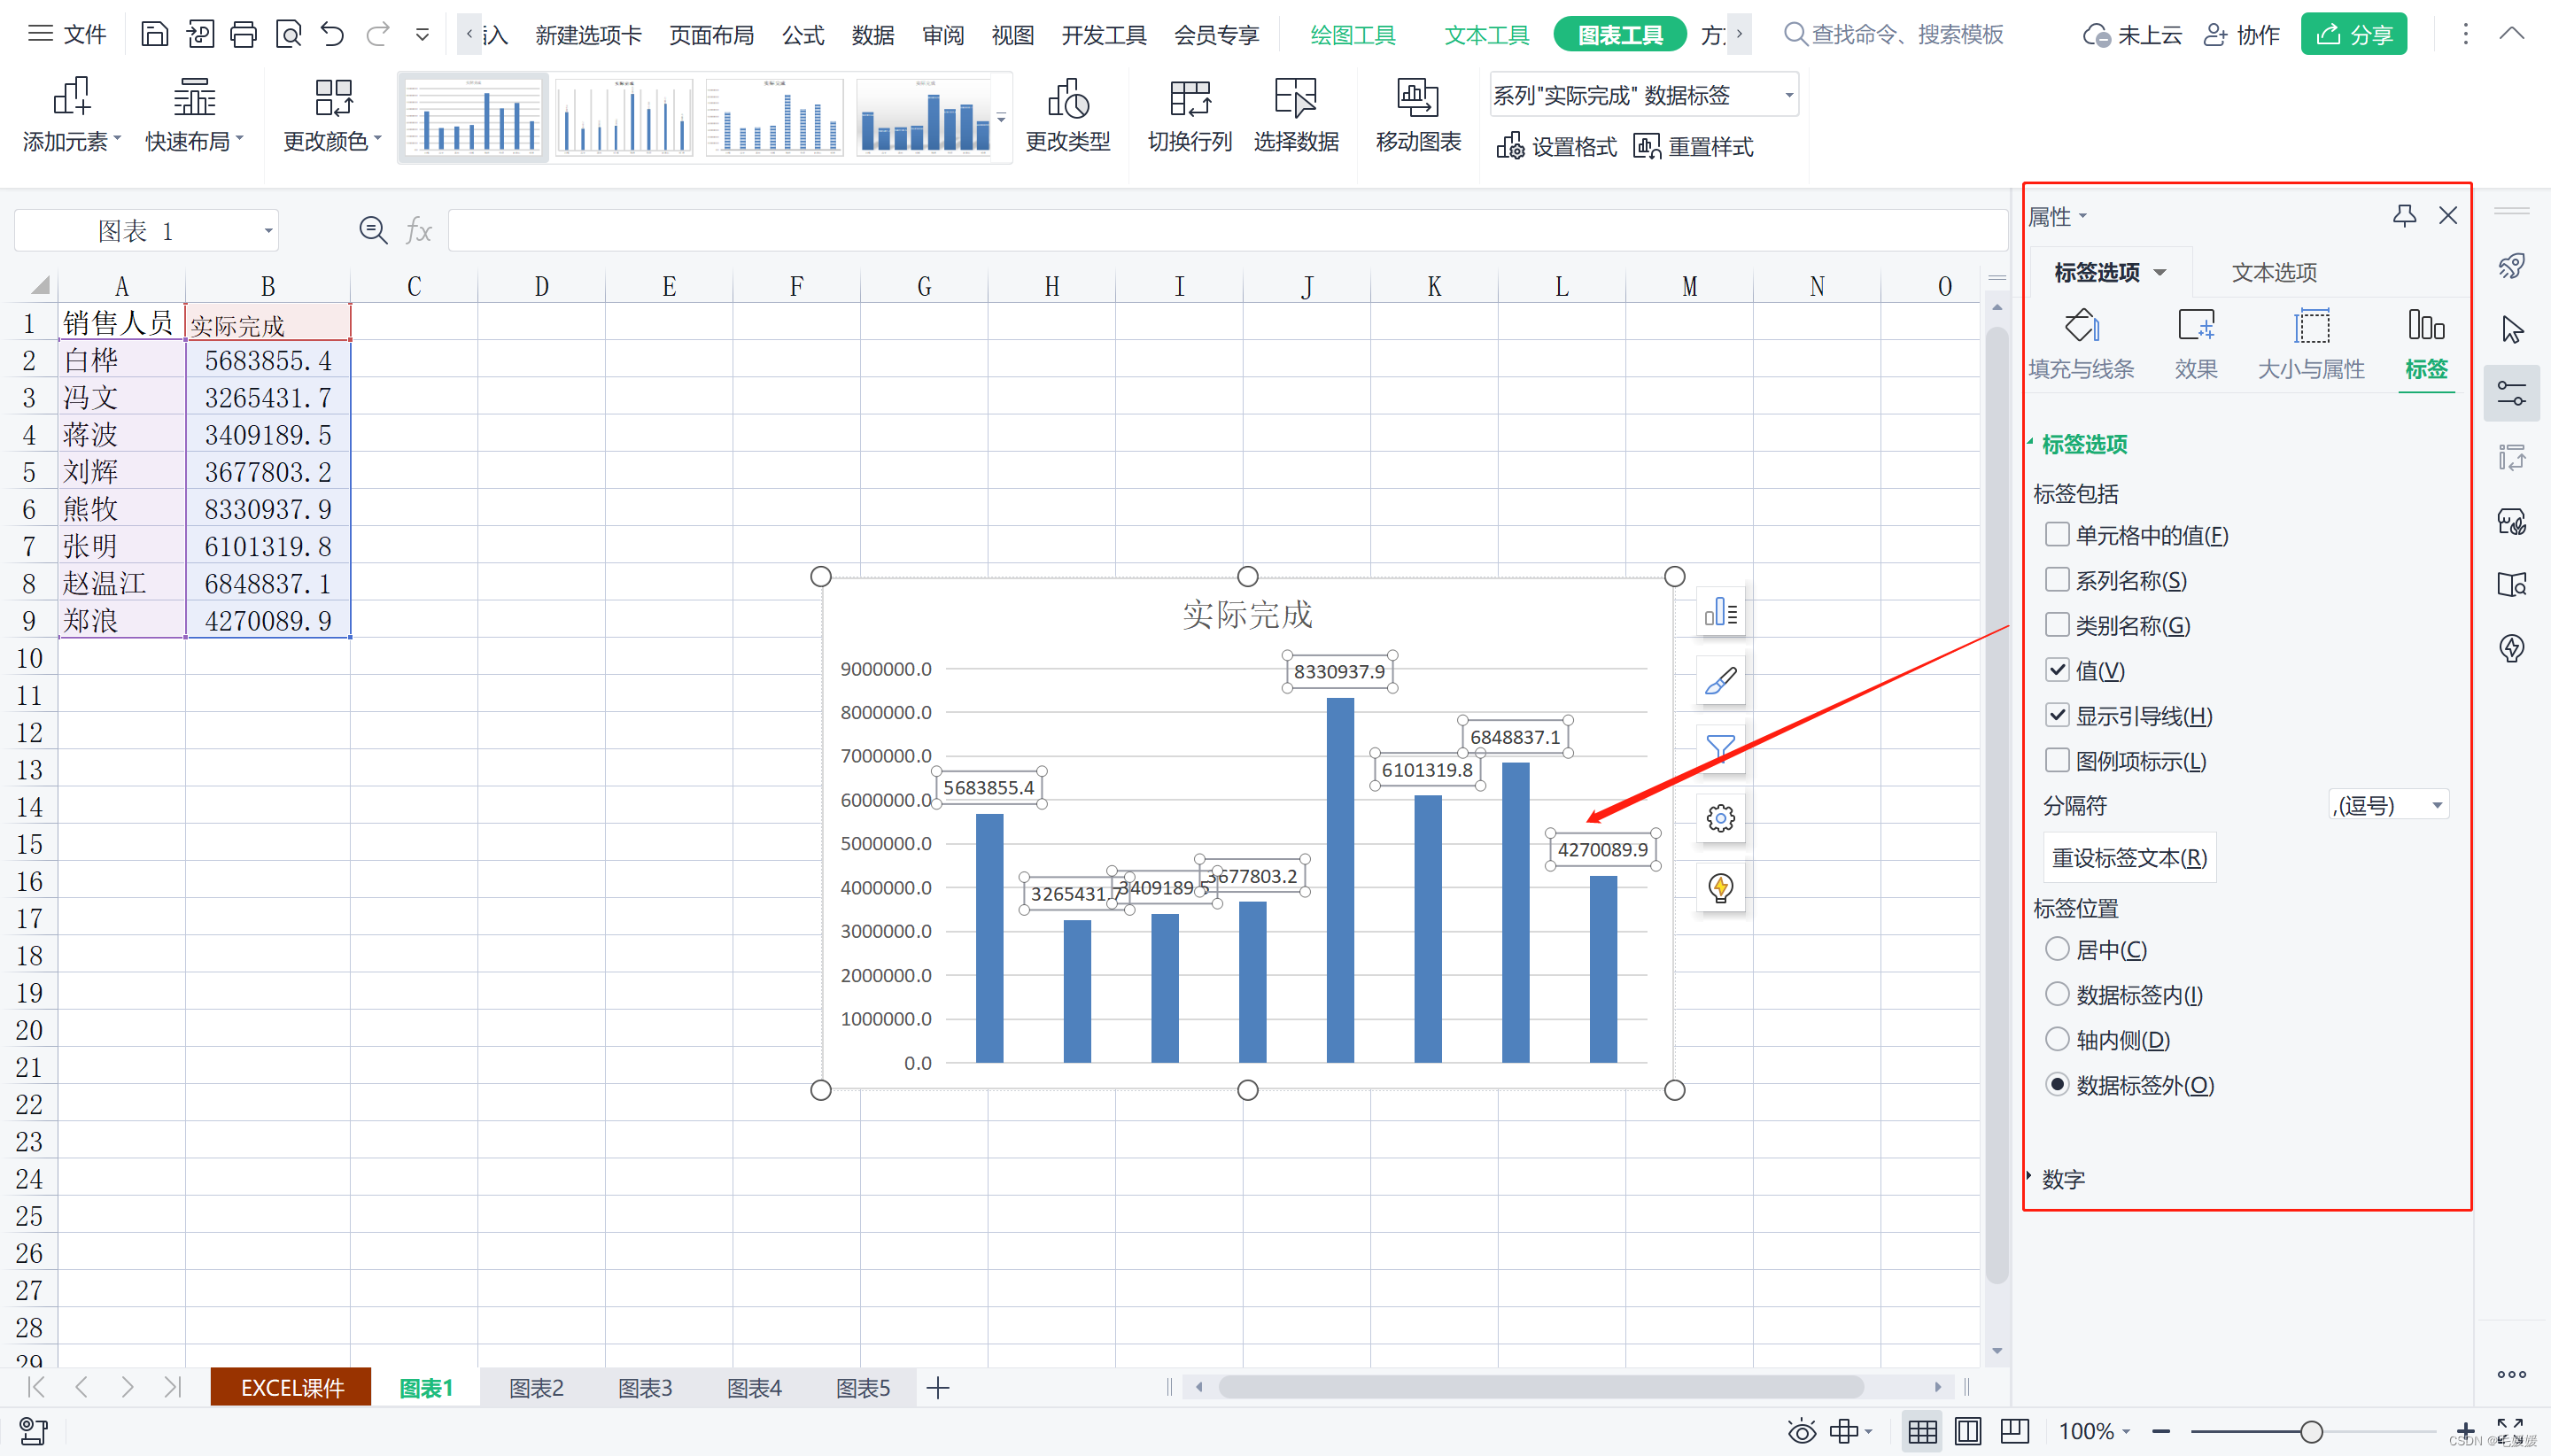Click the Redo arrow icon
Viewport: 2551px width, 1456px height.
coord(377,35)
